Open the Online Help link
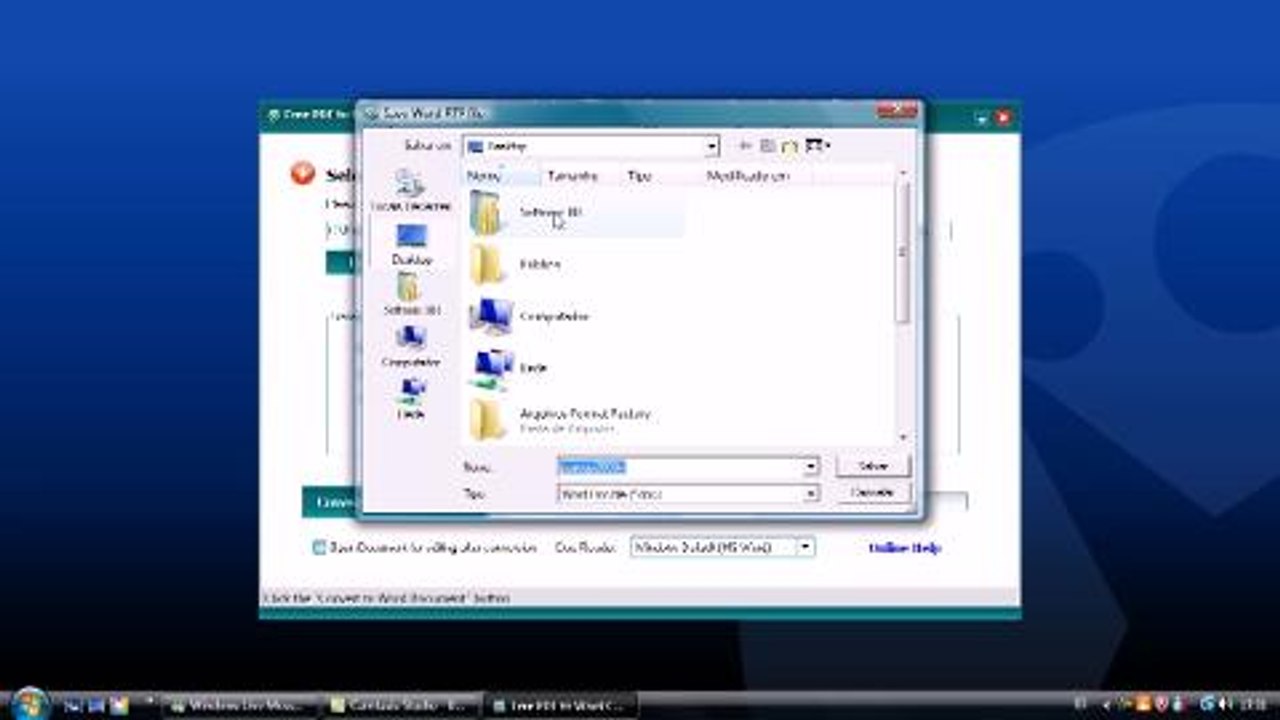 tap(905, 548)
